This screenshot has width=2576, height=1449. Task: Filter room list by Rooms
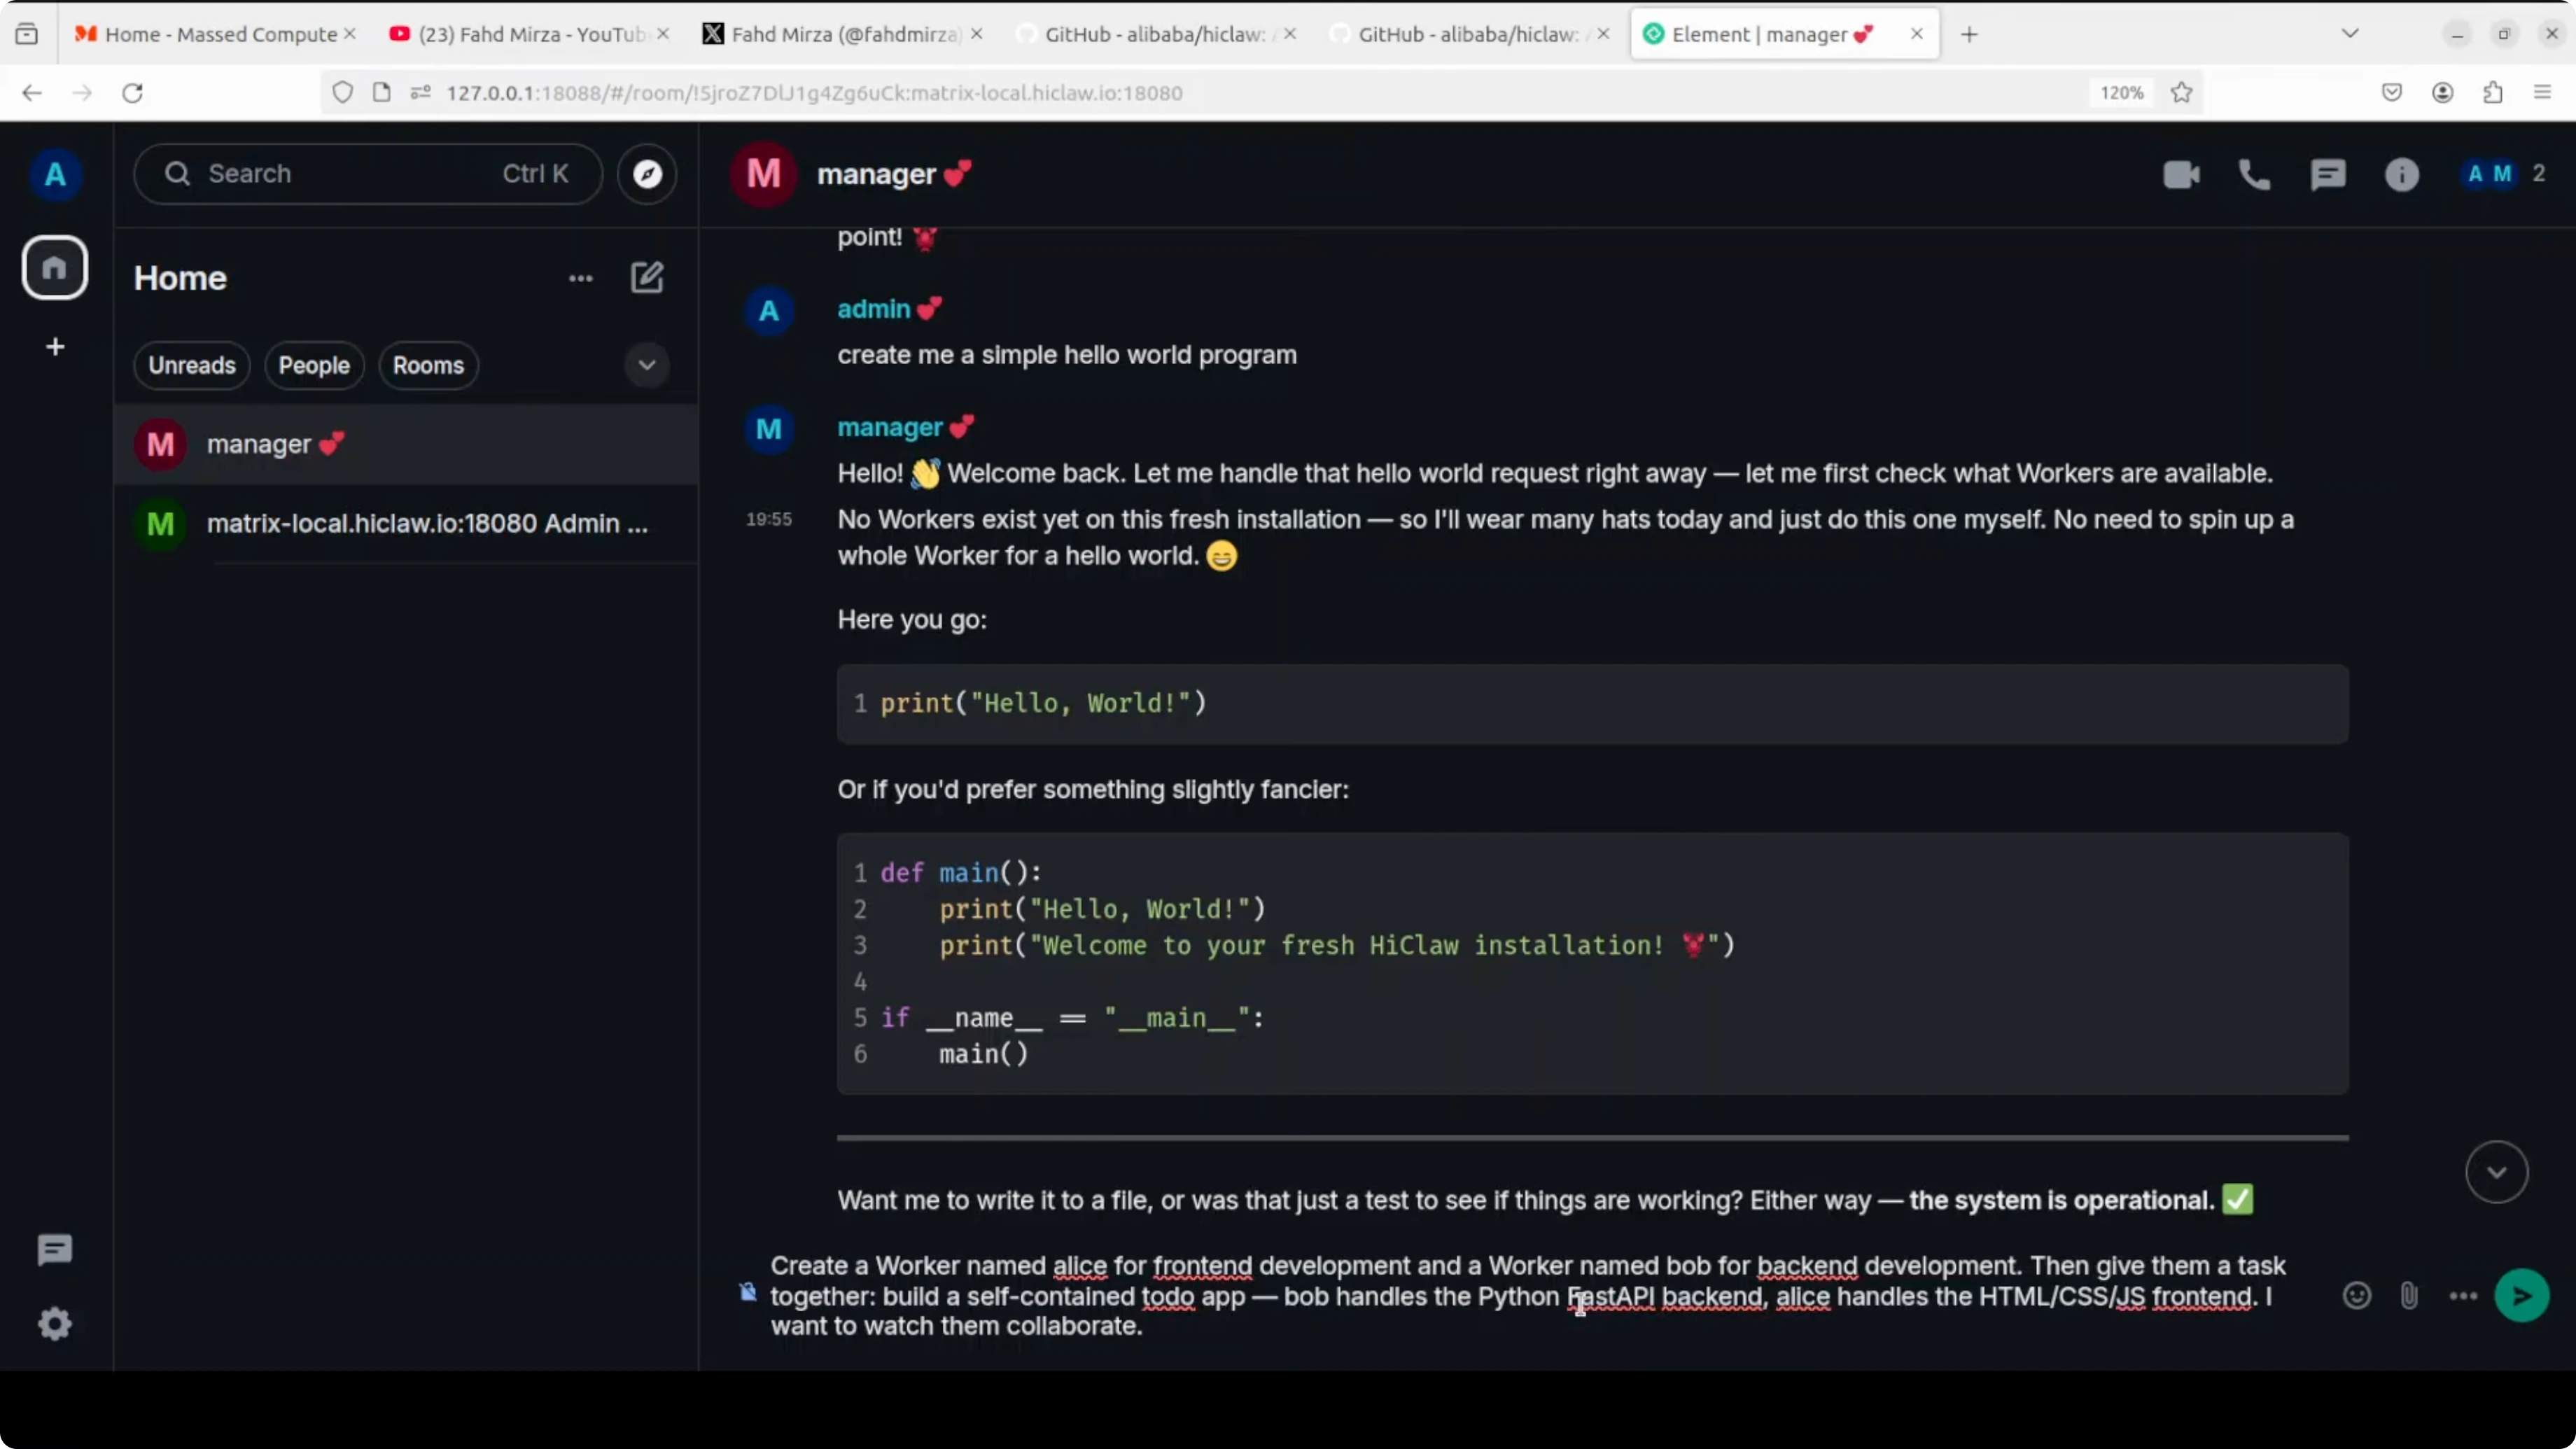428,365
